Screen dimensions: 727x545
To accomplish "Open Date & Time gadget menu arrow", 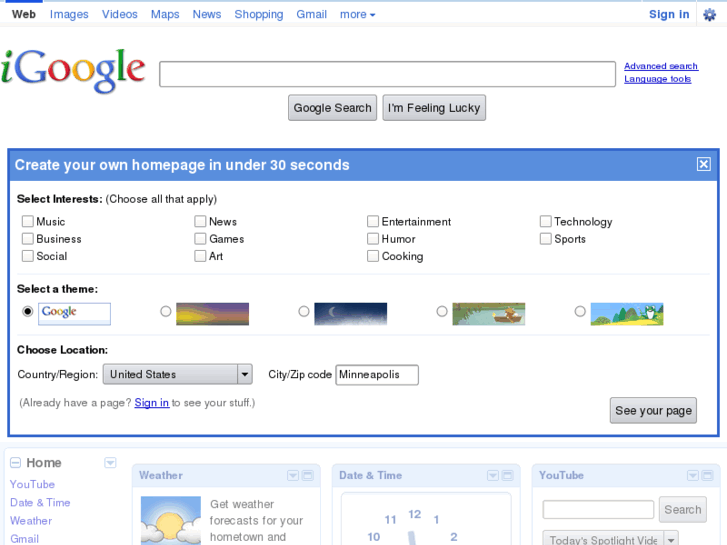I will pos(493,475).
